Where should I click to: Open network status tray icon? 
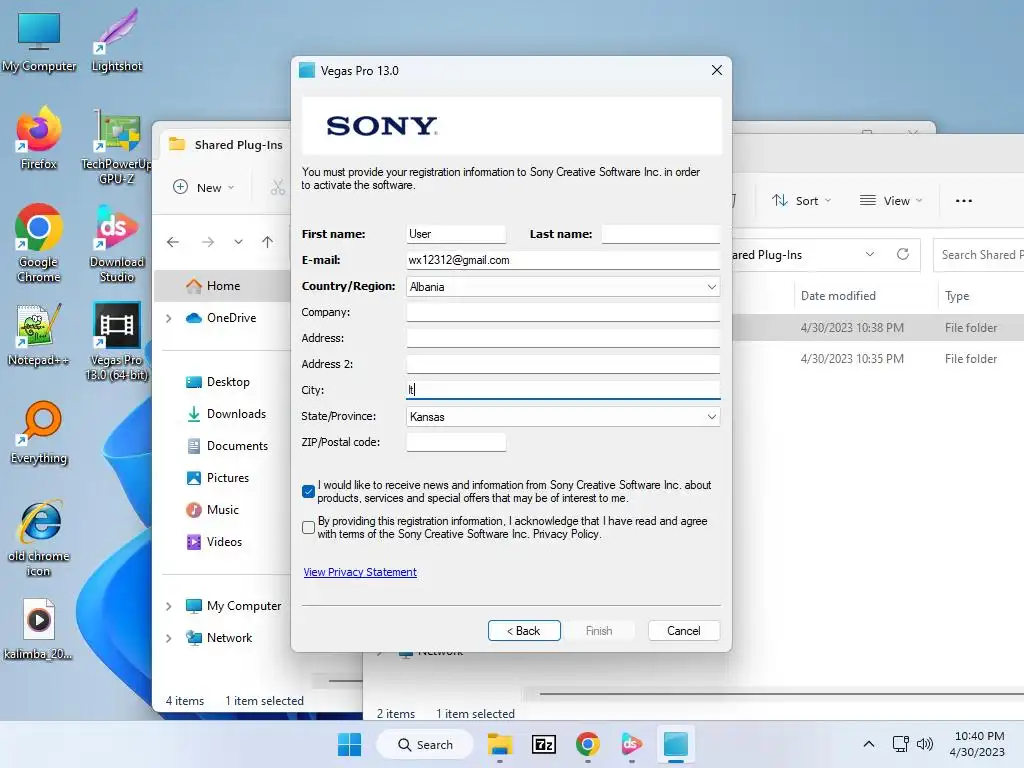pos(901,744)
